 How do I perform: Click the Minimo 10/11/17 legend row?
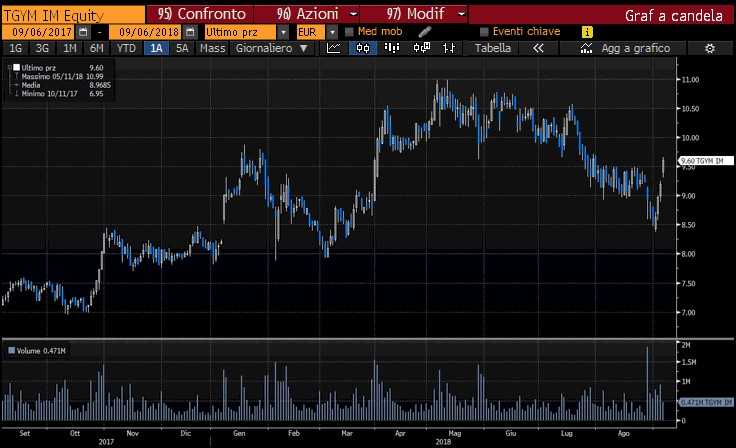pos(62,93)
